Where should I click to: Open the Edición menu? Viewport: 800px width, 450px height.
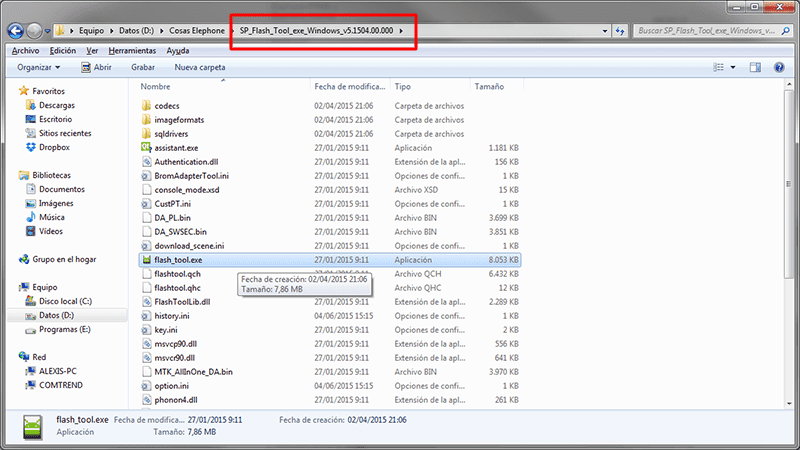coord(63,51)
